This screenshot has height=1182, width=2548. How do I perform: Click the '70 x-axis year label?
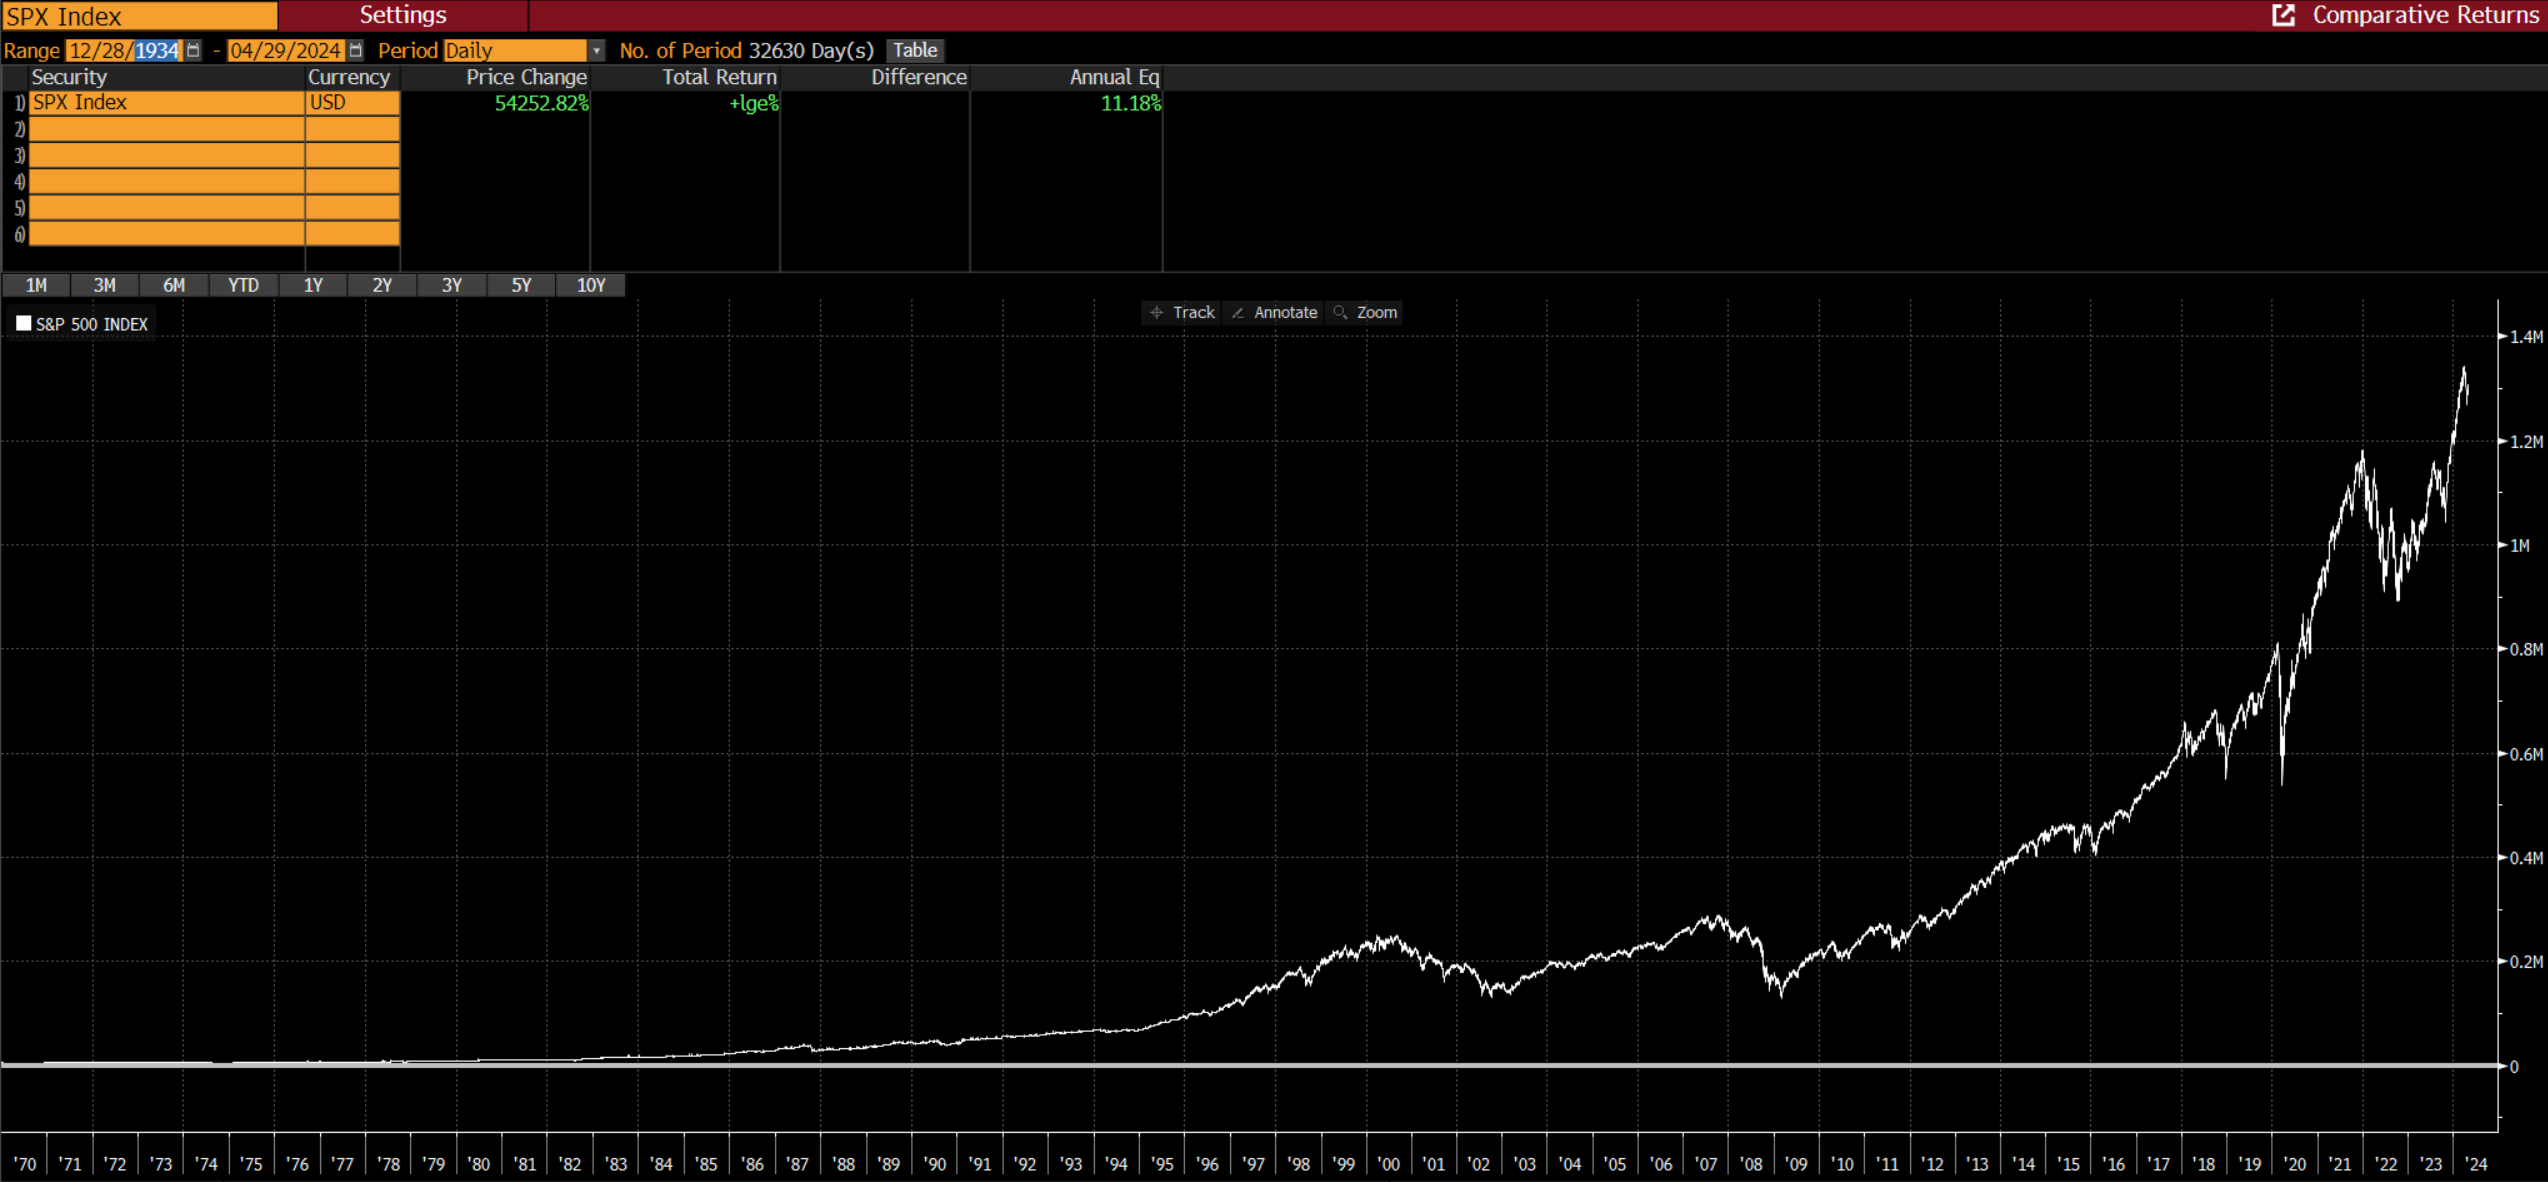click(x=24, y=1164)
